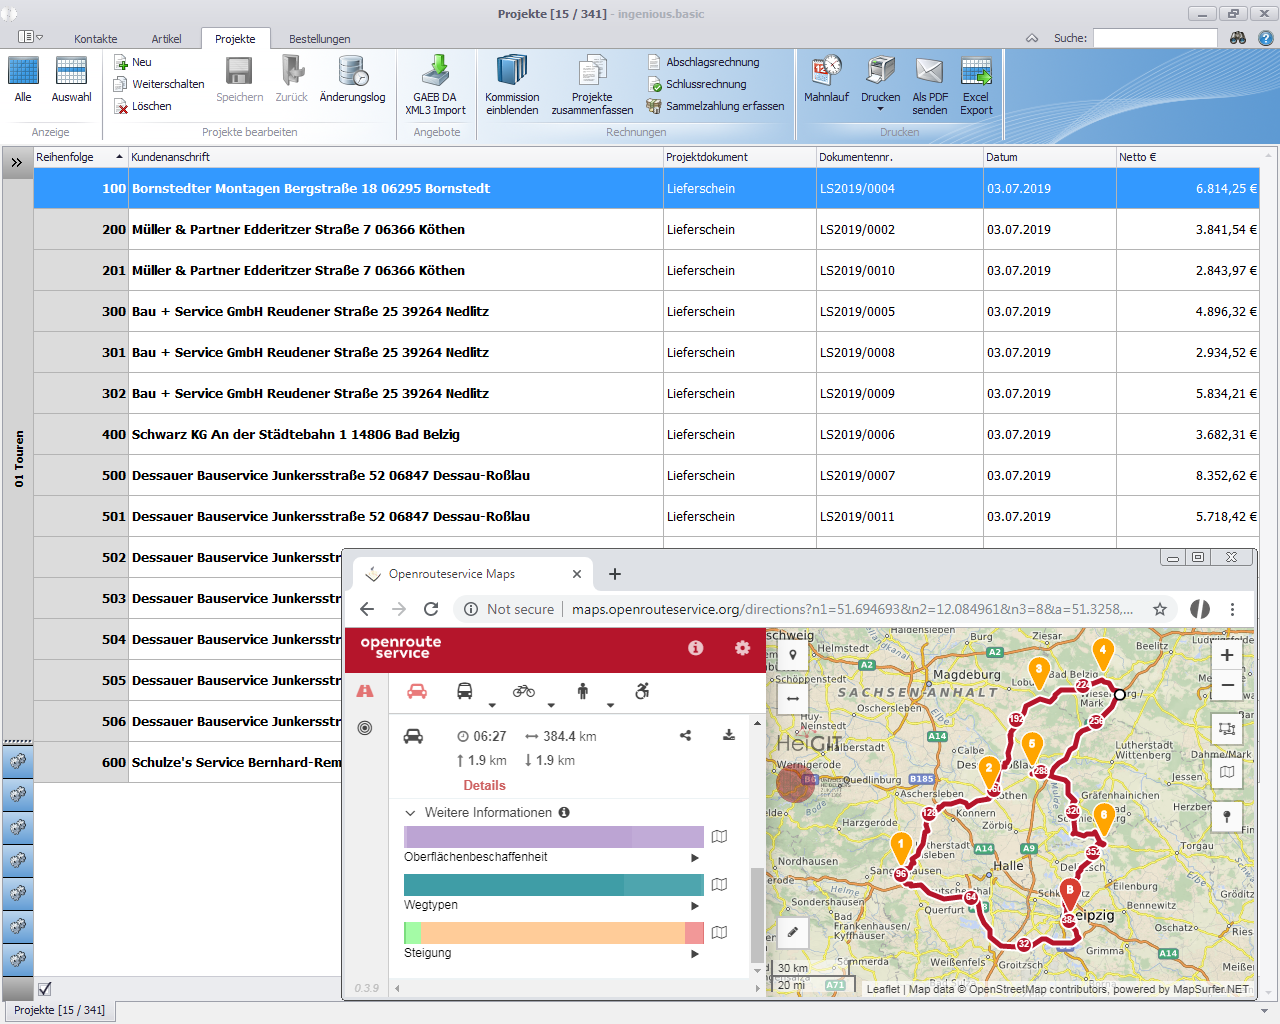The height and width of the screenshot is (1024, 1280).
Task: Open Kommission einblenden tool
Action: (x=512, y=72)
